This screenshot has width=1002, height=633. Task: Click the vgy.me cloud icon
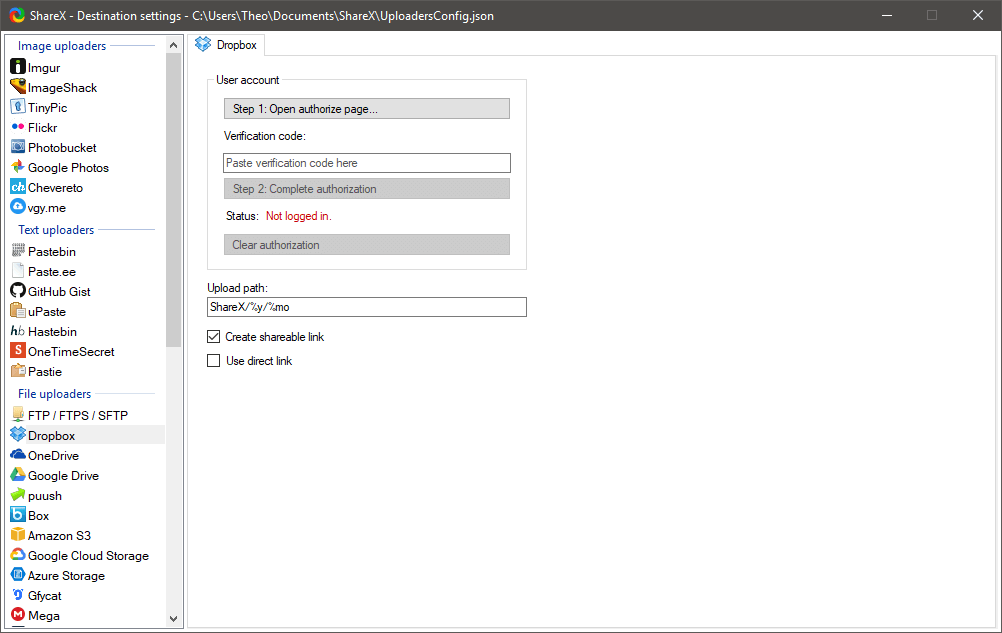(18, 207)
